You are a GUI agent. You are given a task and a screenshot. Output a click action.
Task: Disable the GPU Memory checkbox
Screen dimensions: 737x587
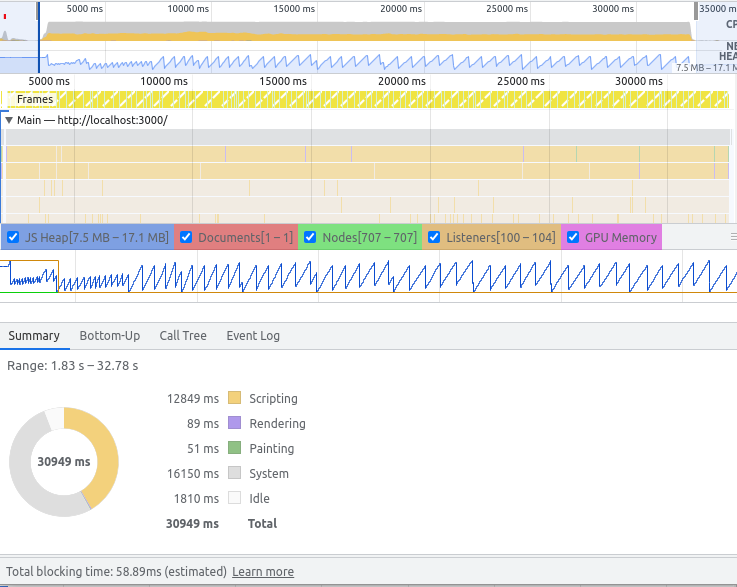[573, 237]
